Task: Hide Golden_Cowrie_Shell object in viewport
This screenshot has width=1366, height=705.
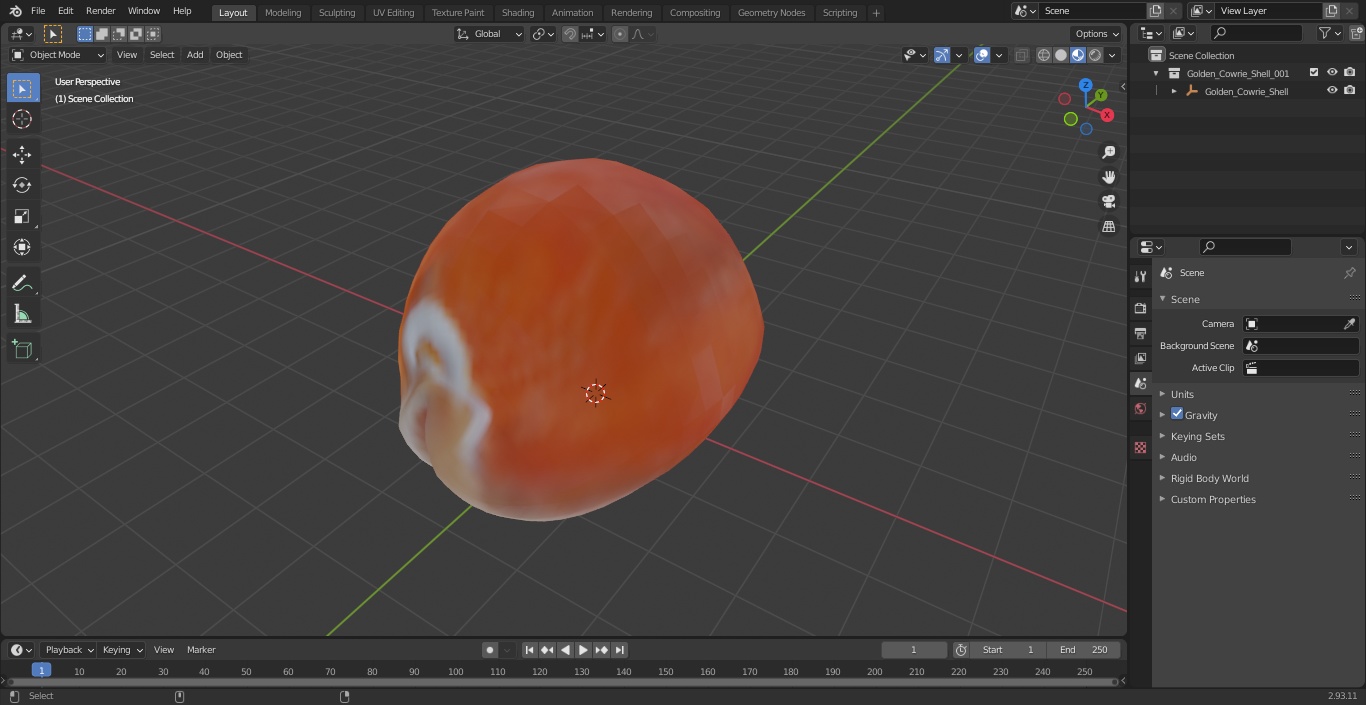Action: 1332,90
